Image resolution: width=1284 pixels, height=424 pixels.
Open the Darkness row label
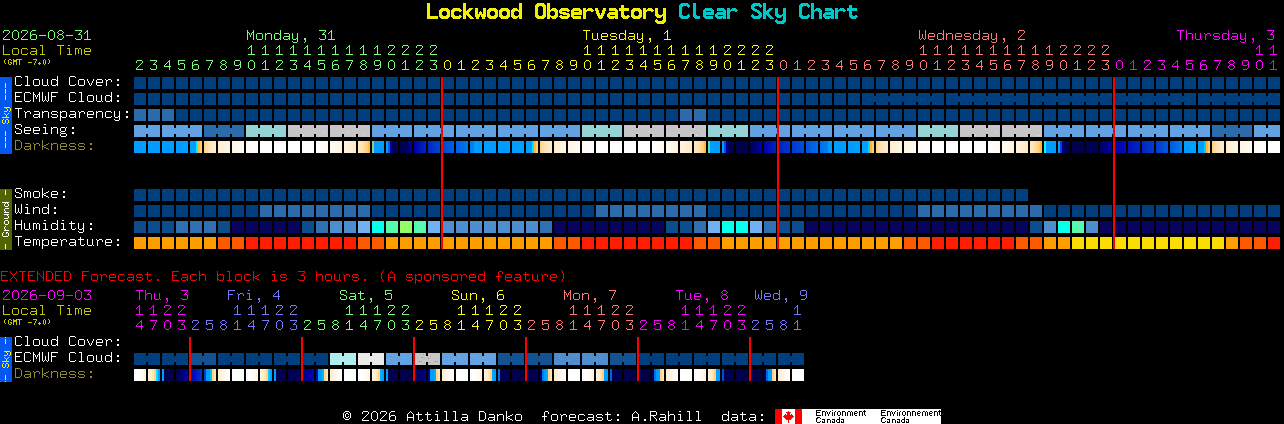54,146
